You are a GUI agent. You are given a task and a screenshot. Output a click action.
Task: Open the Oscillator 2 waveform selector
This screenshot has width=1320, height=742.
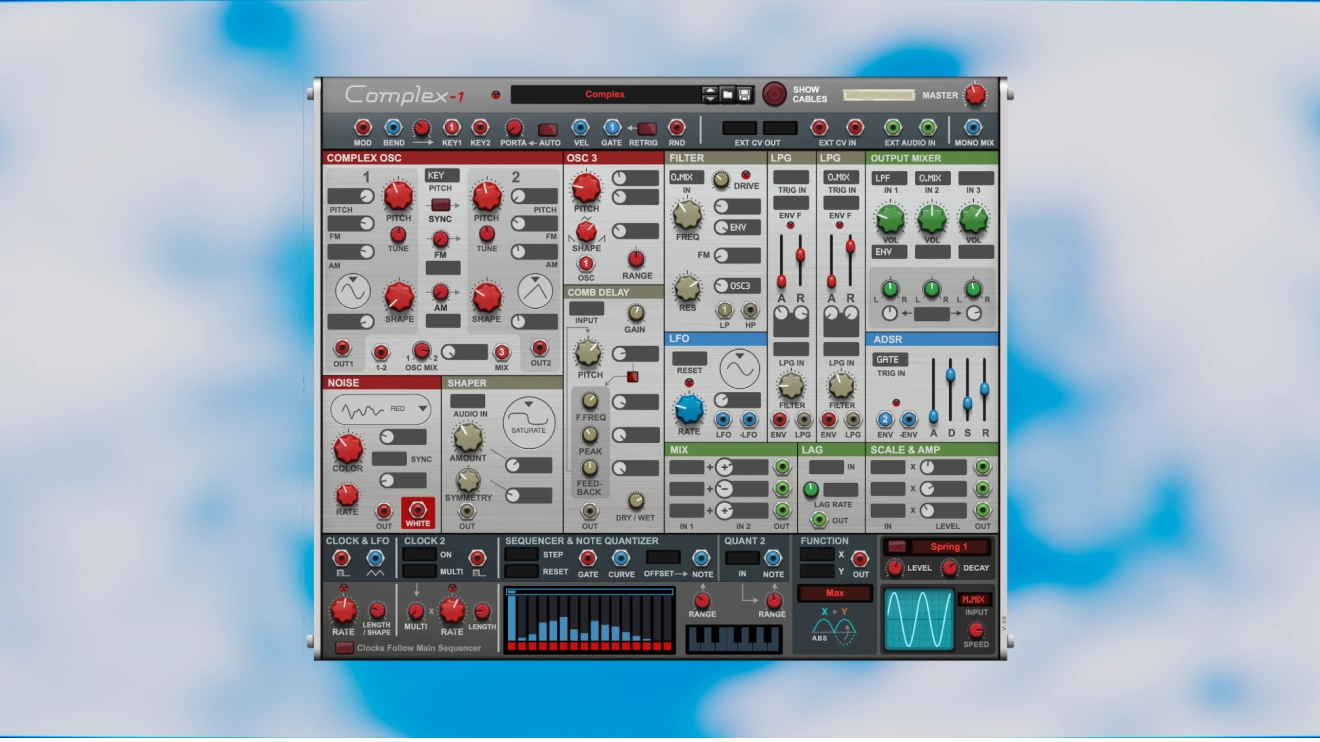tap(535, 292)
